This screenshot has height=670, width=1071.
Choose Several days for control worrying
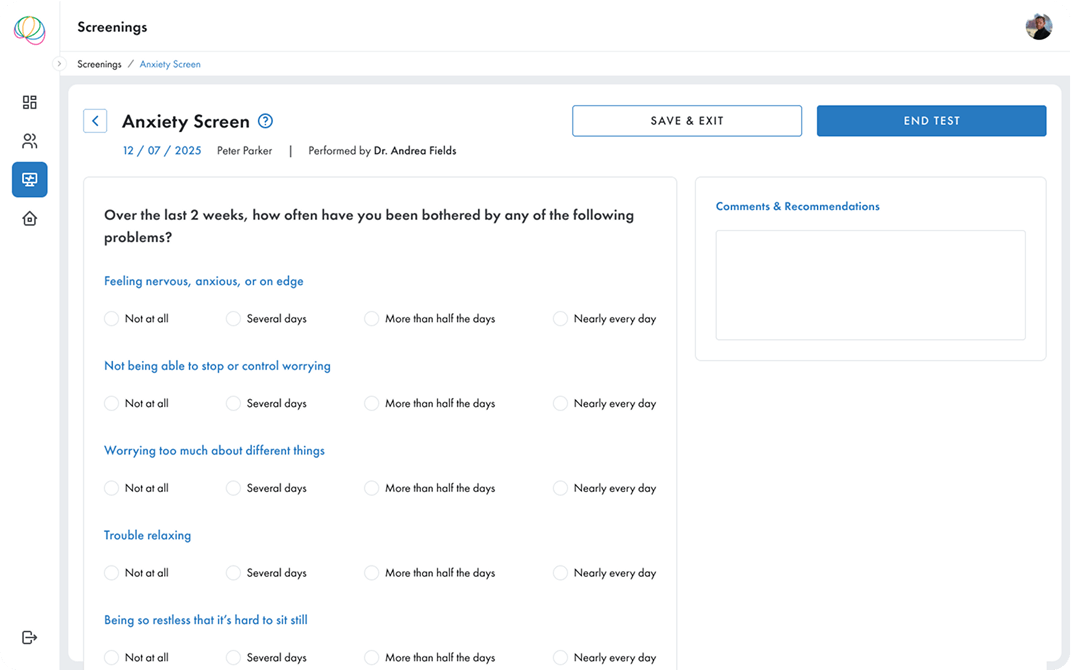(x=234, y=403)
